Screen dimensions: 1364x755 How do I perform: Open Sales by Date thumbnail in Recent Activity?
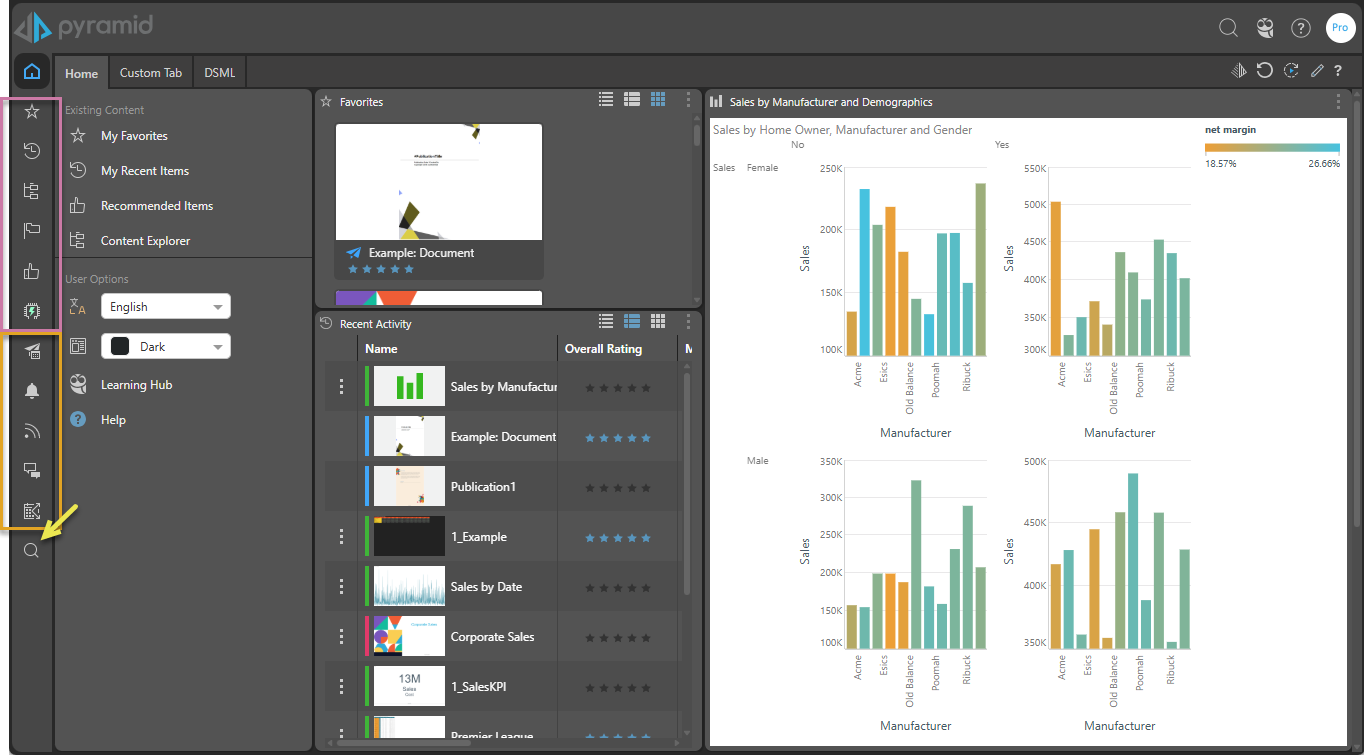[x=409, y=587]
